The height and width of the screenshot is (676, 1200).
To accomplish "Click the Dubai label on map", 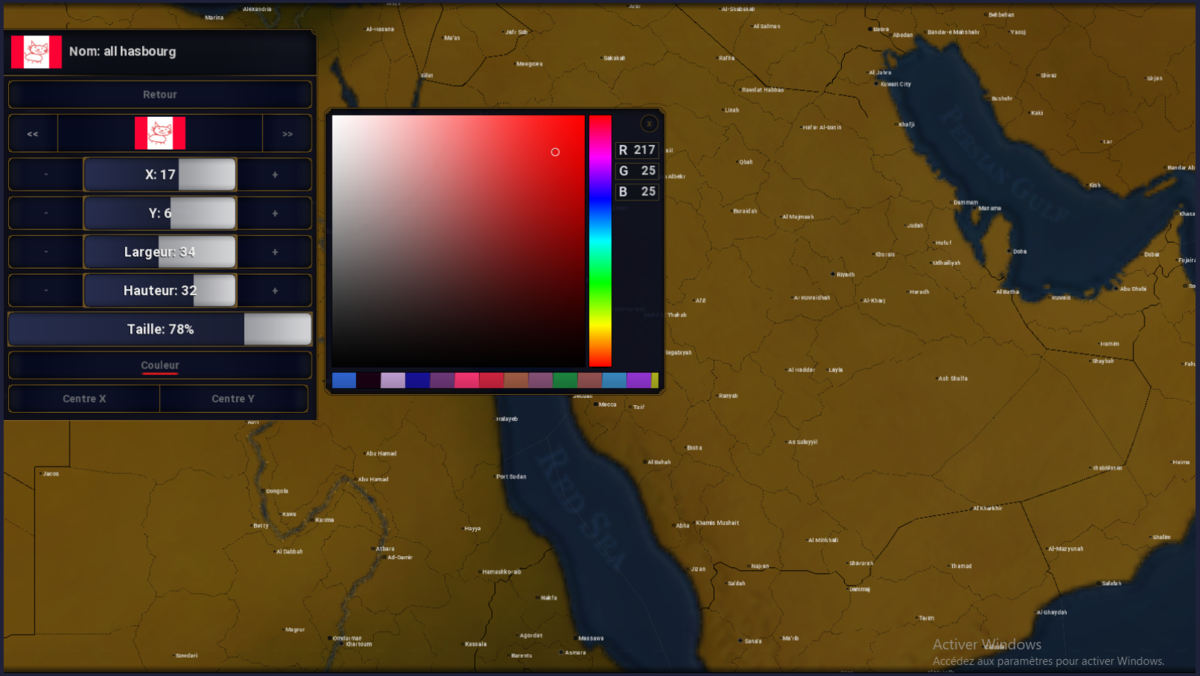I will pos(1153,254).
